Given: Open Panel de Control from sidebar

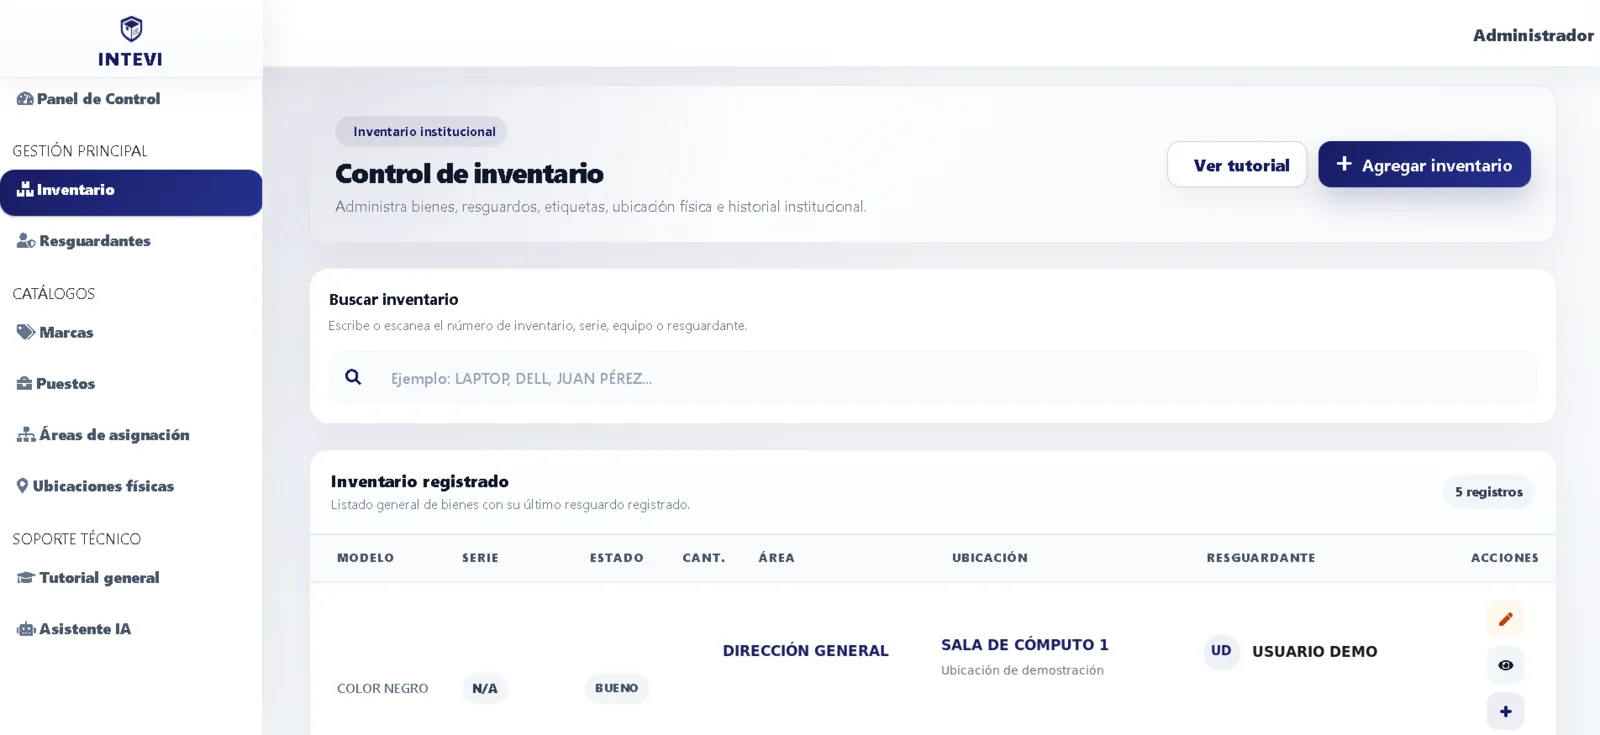Looking at the screenshot, I should (x=88, y=99).
